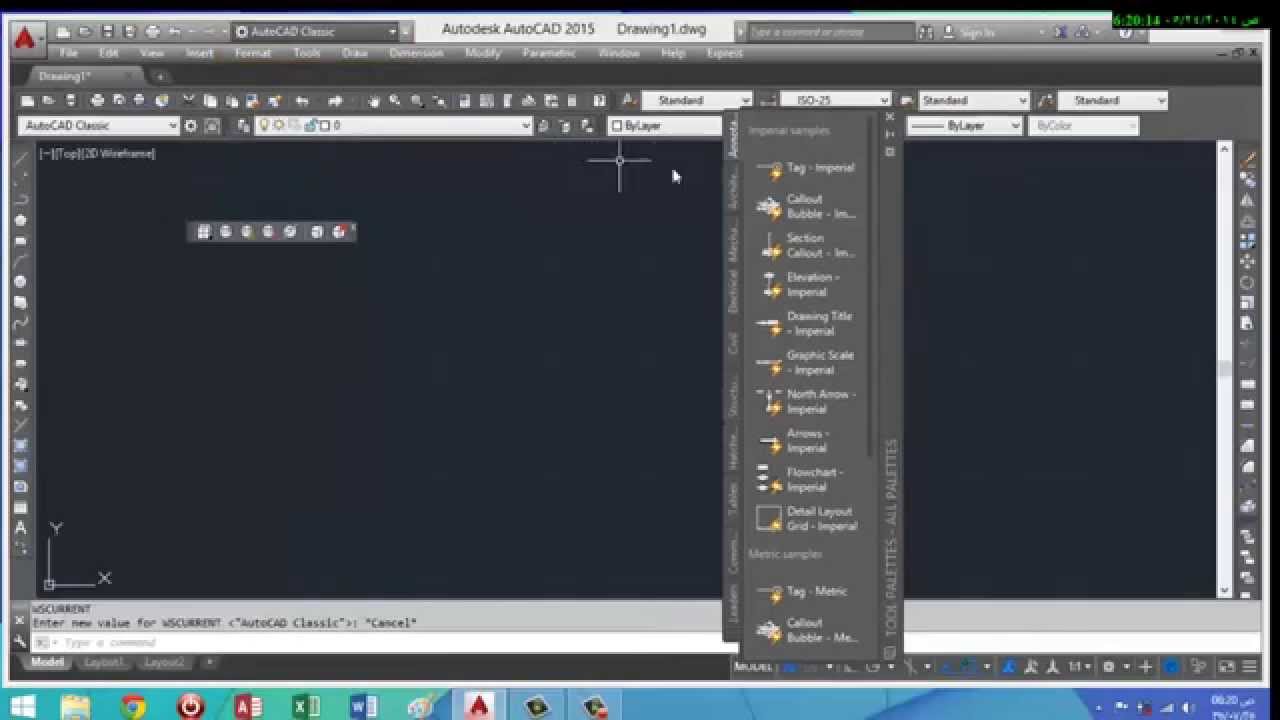Insert Section Callout - Imperial tool

tap(807, 245)
